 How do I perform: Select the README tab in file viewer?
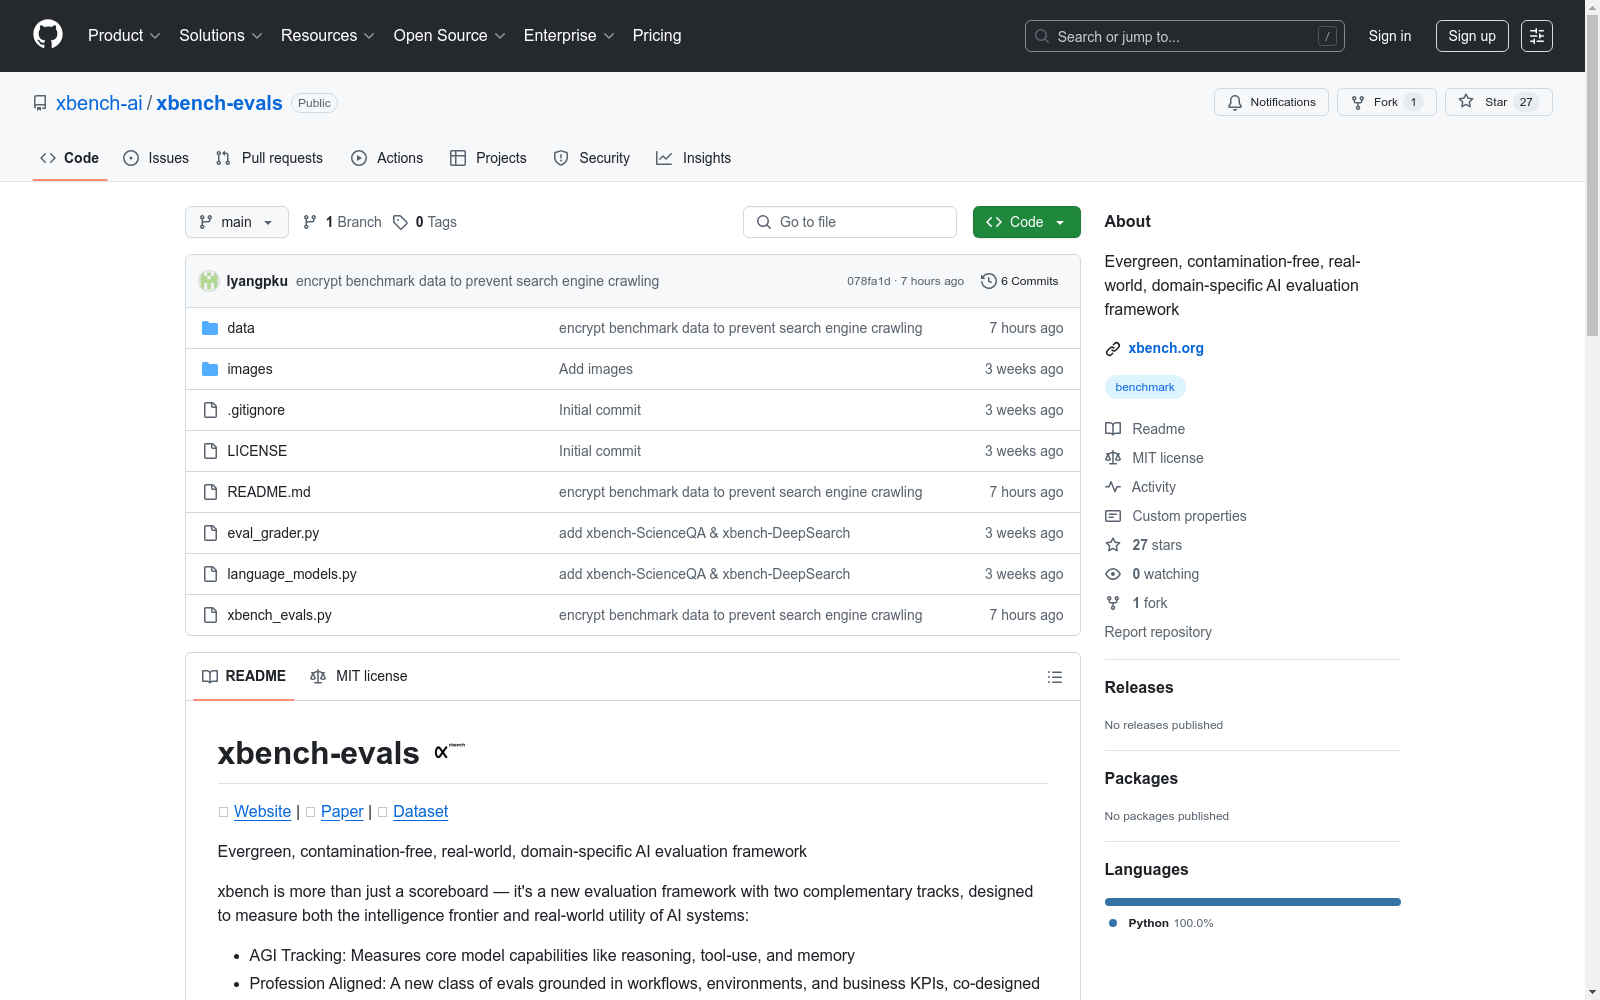pos(244,677)
